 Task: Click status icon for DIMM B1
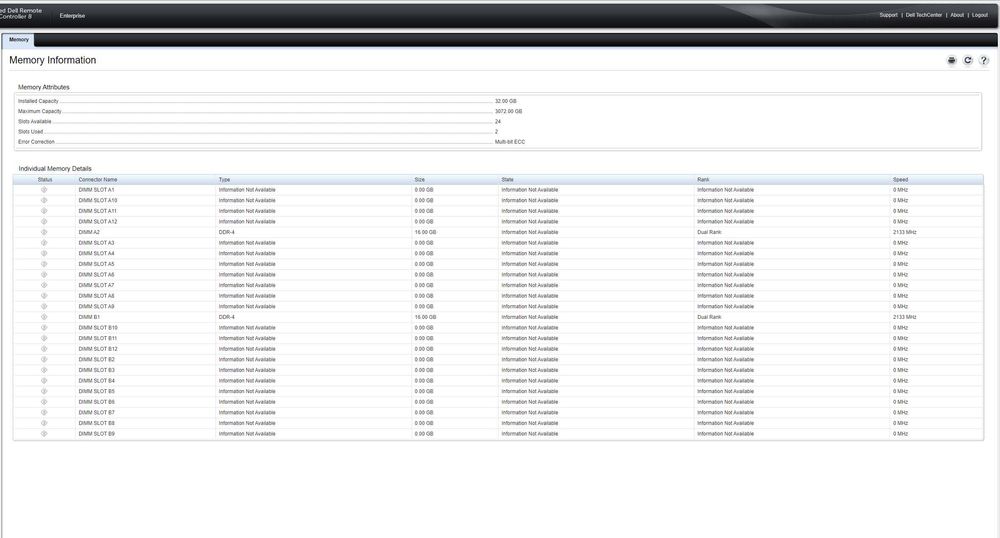pos(44,317)
